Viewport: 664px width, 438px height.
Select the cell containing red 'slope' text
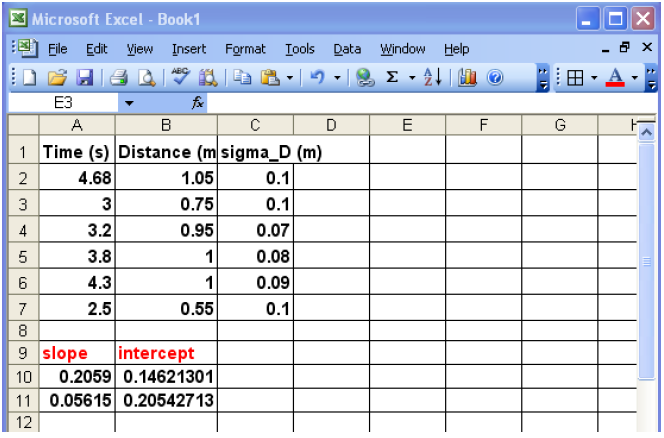(x=77, y=353)
